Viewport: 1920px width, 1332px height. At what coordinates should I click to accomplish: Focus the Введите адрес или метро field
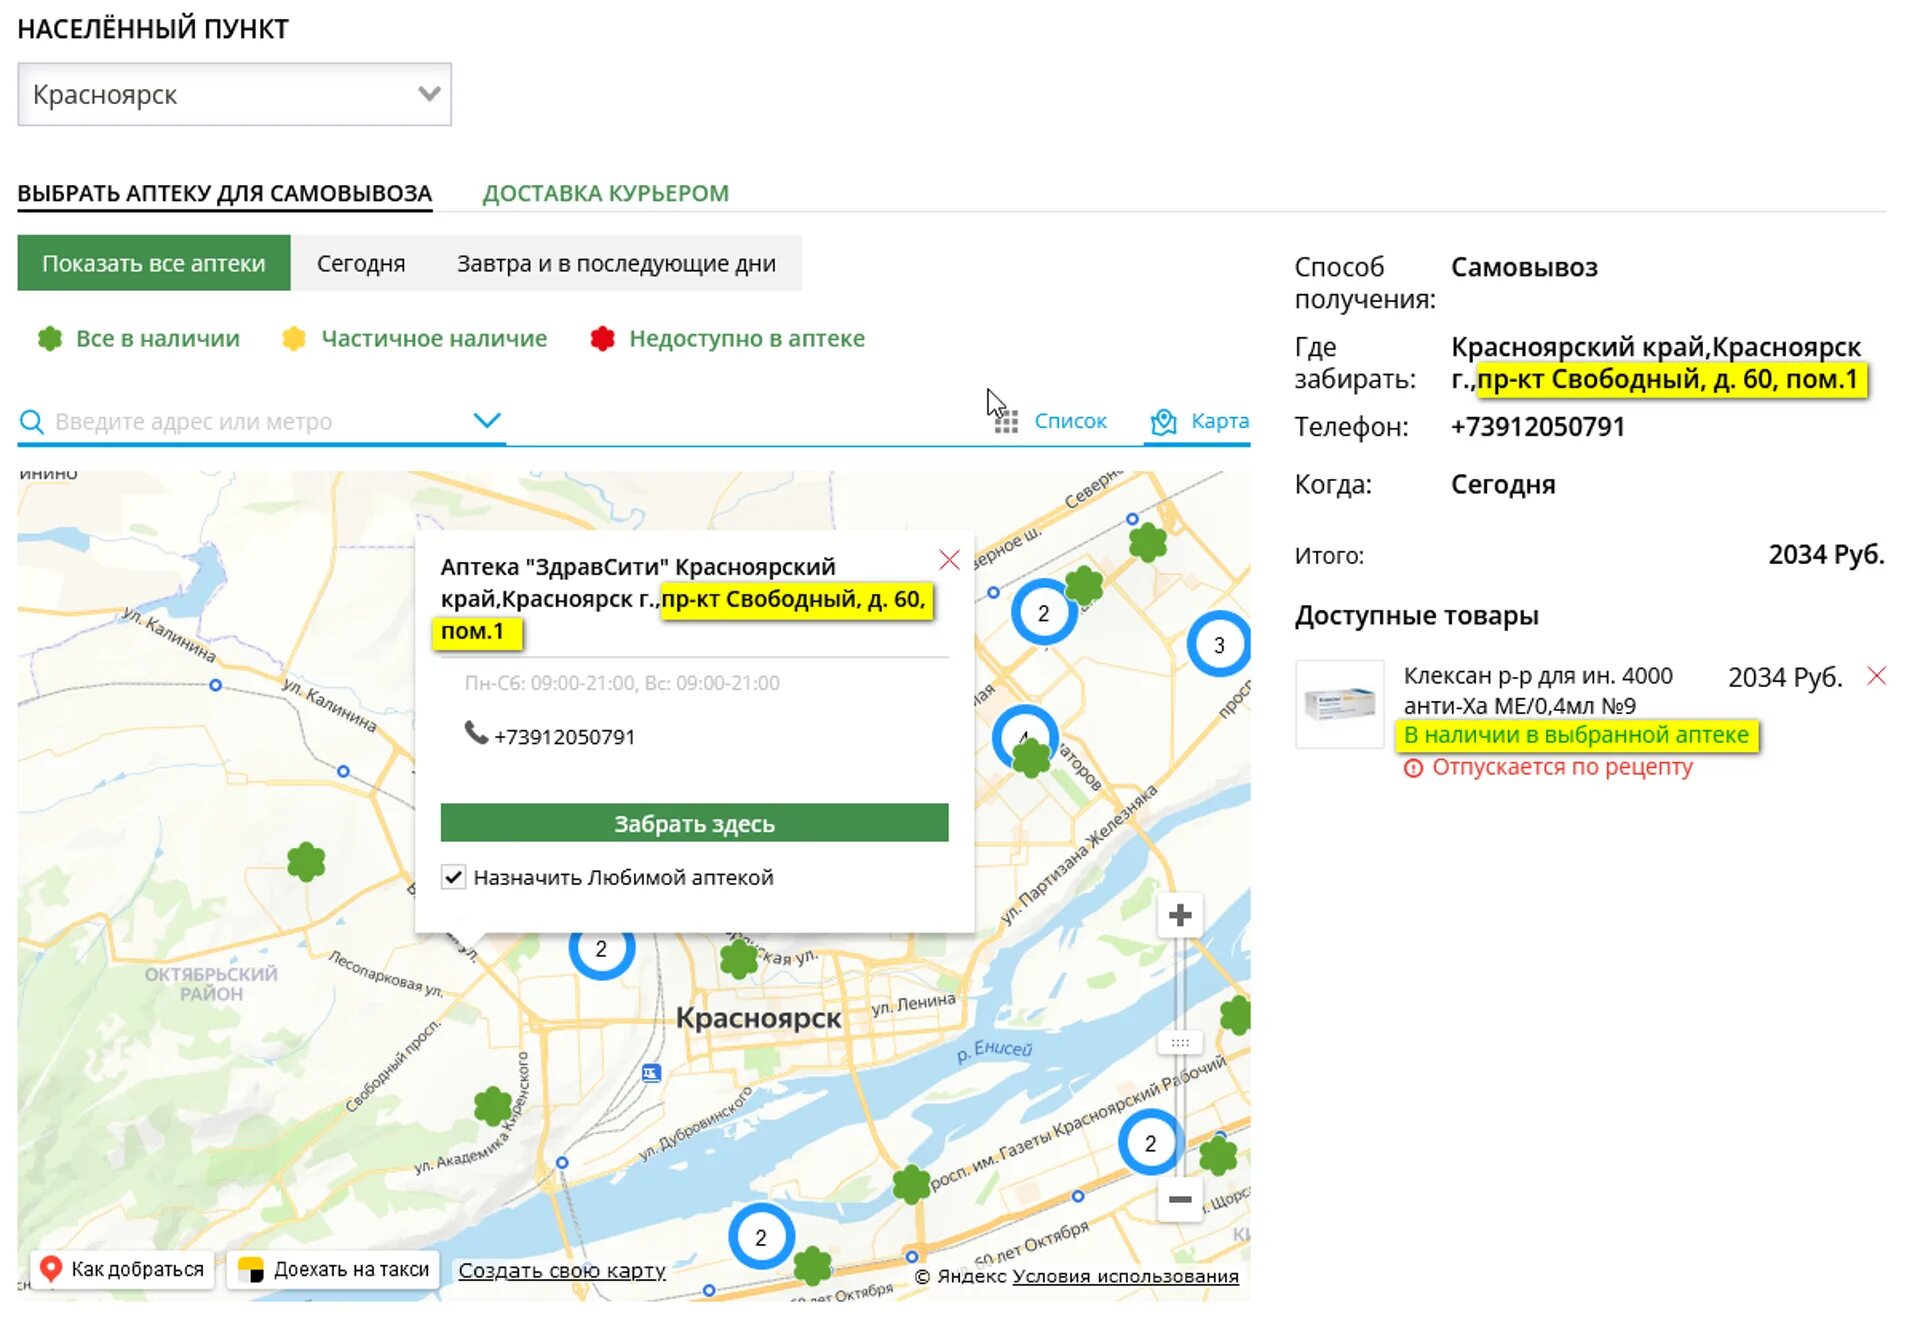coord(260,422)
